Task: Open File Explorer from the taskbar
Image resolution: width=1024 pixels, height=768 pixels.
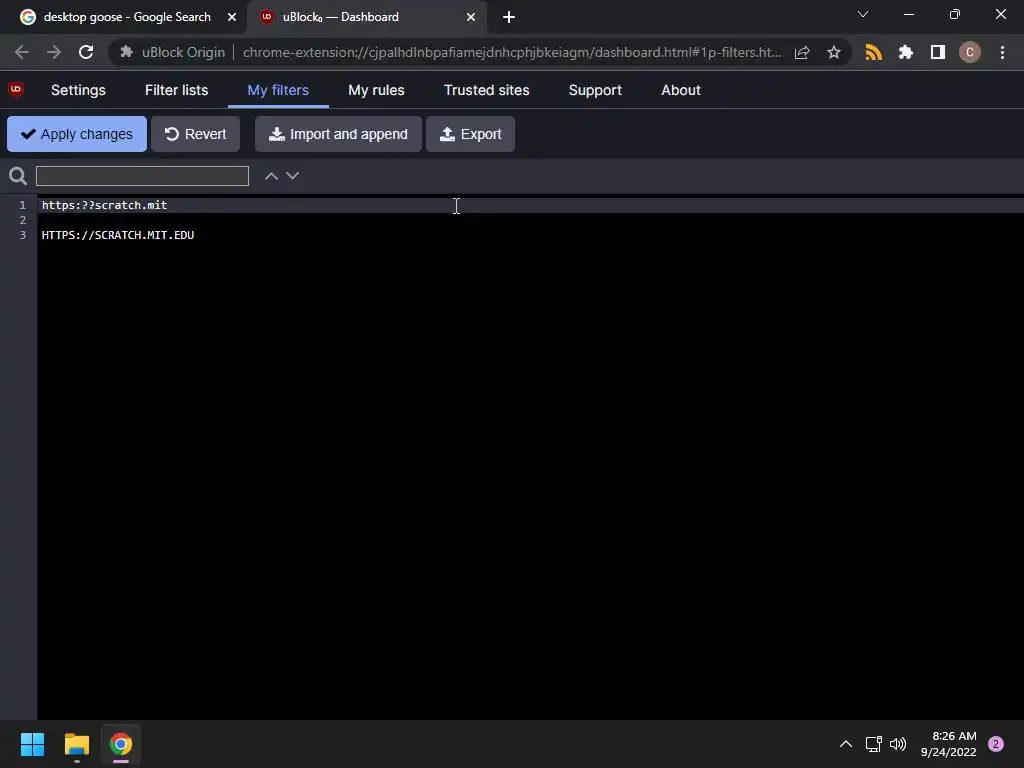Action: click(76, 744)
